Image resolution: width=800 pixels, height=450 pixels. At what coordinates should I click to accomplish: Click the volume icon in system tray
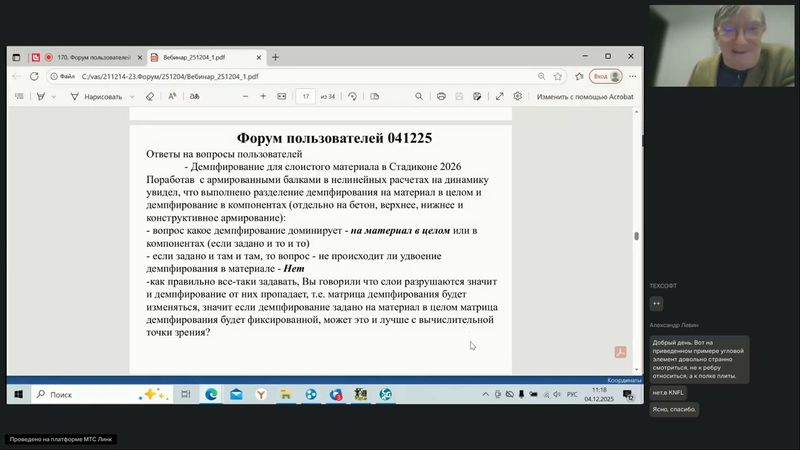tap(557, 394)
